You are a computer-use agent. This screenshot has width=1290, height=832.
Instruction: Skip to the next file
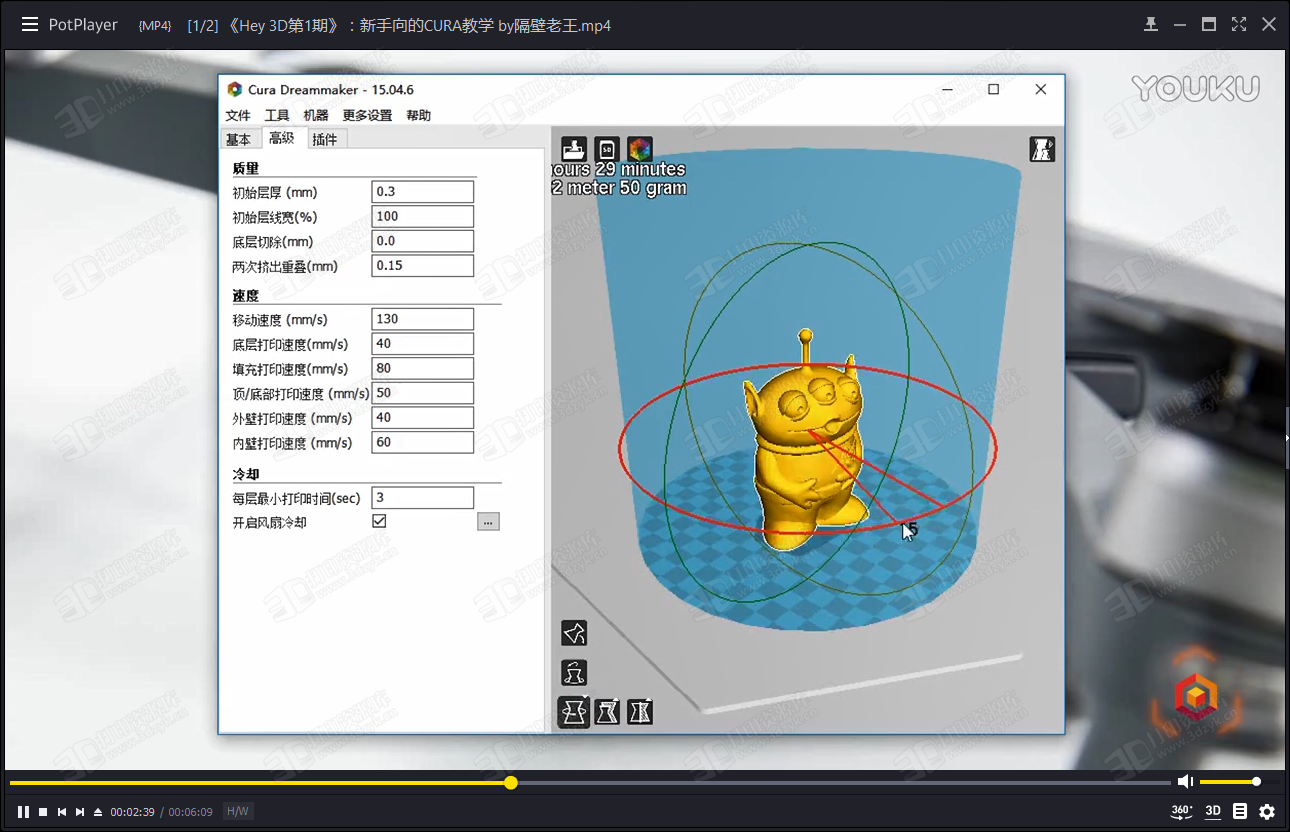coord(80,812)
